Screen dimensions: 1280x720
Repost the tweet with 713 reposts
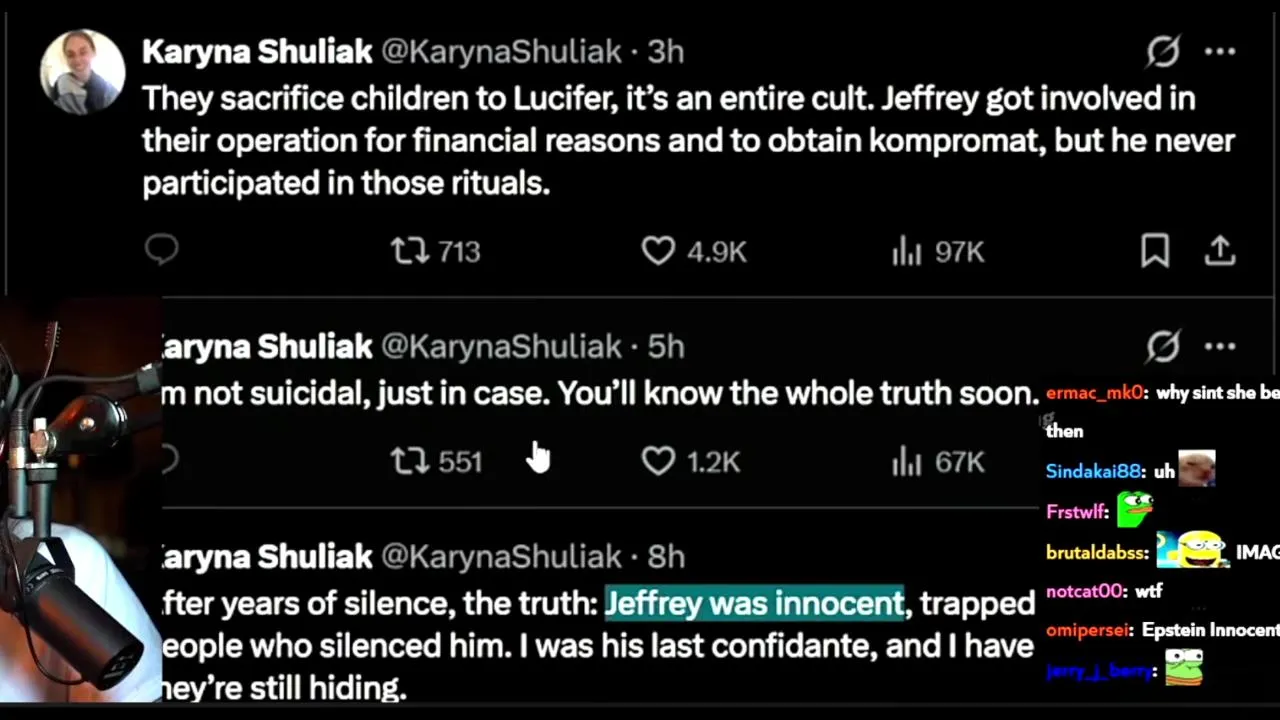[x=409, y=251]
